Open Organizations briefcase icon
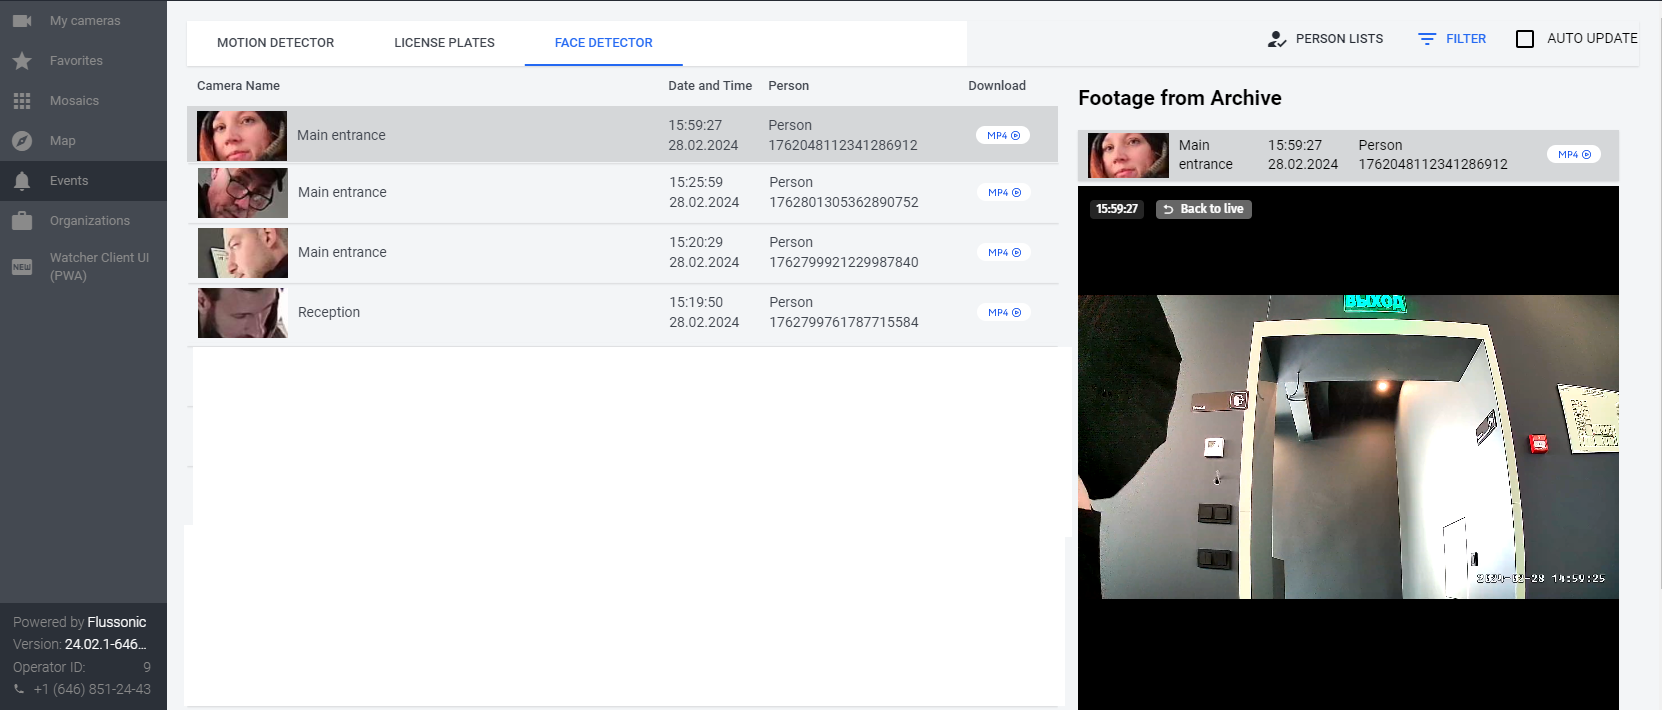The height and width of the screenshot is (710, 1662). pyautogui.click(x=22, y=221)
